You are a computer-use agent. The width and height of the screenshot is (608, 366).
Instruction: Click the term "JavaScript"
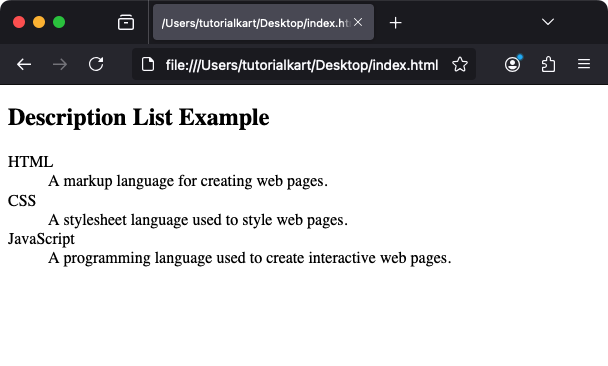41,239
